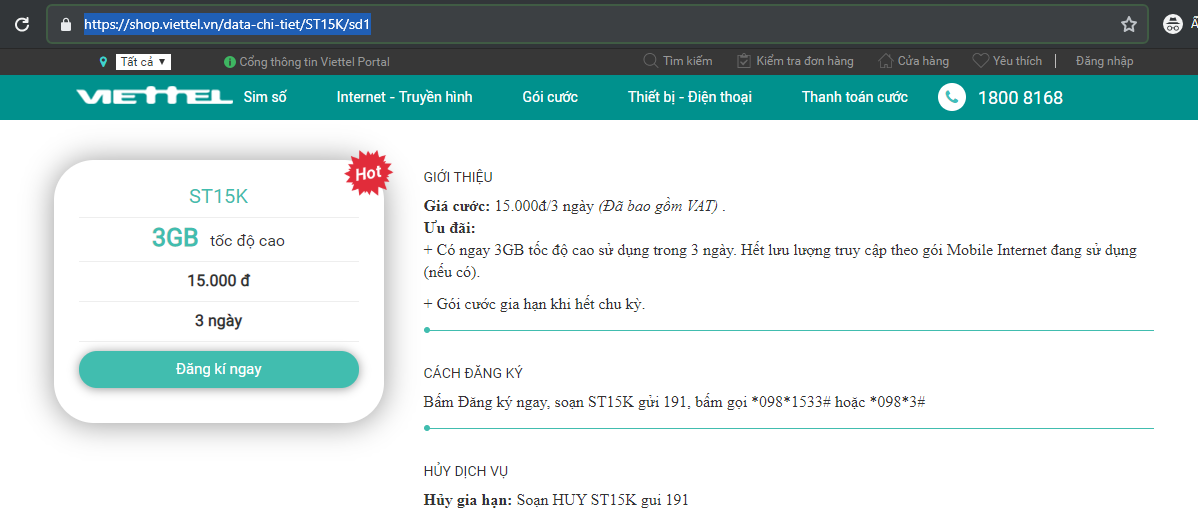Click the ST15K package title
The height and width of the screenshot is (522, 1198).
tap(219, 196)
